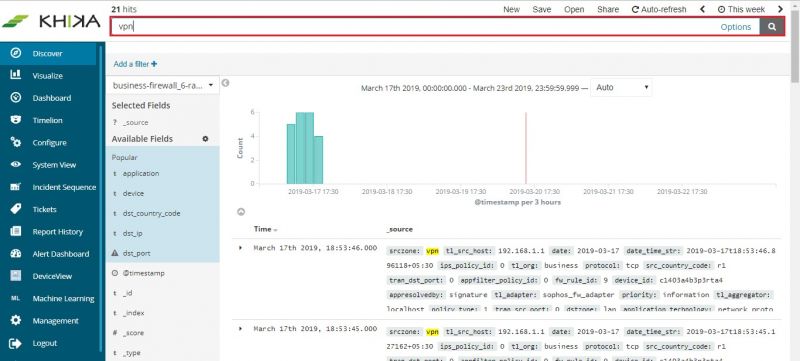800x361 pixels.
Task: Expand the 18:53:45.000 log row
Action: tap(240, 328)
